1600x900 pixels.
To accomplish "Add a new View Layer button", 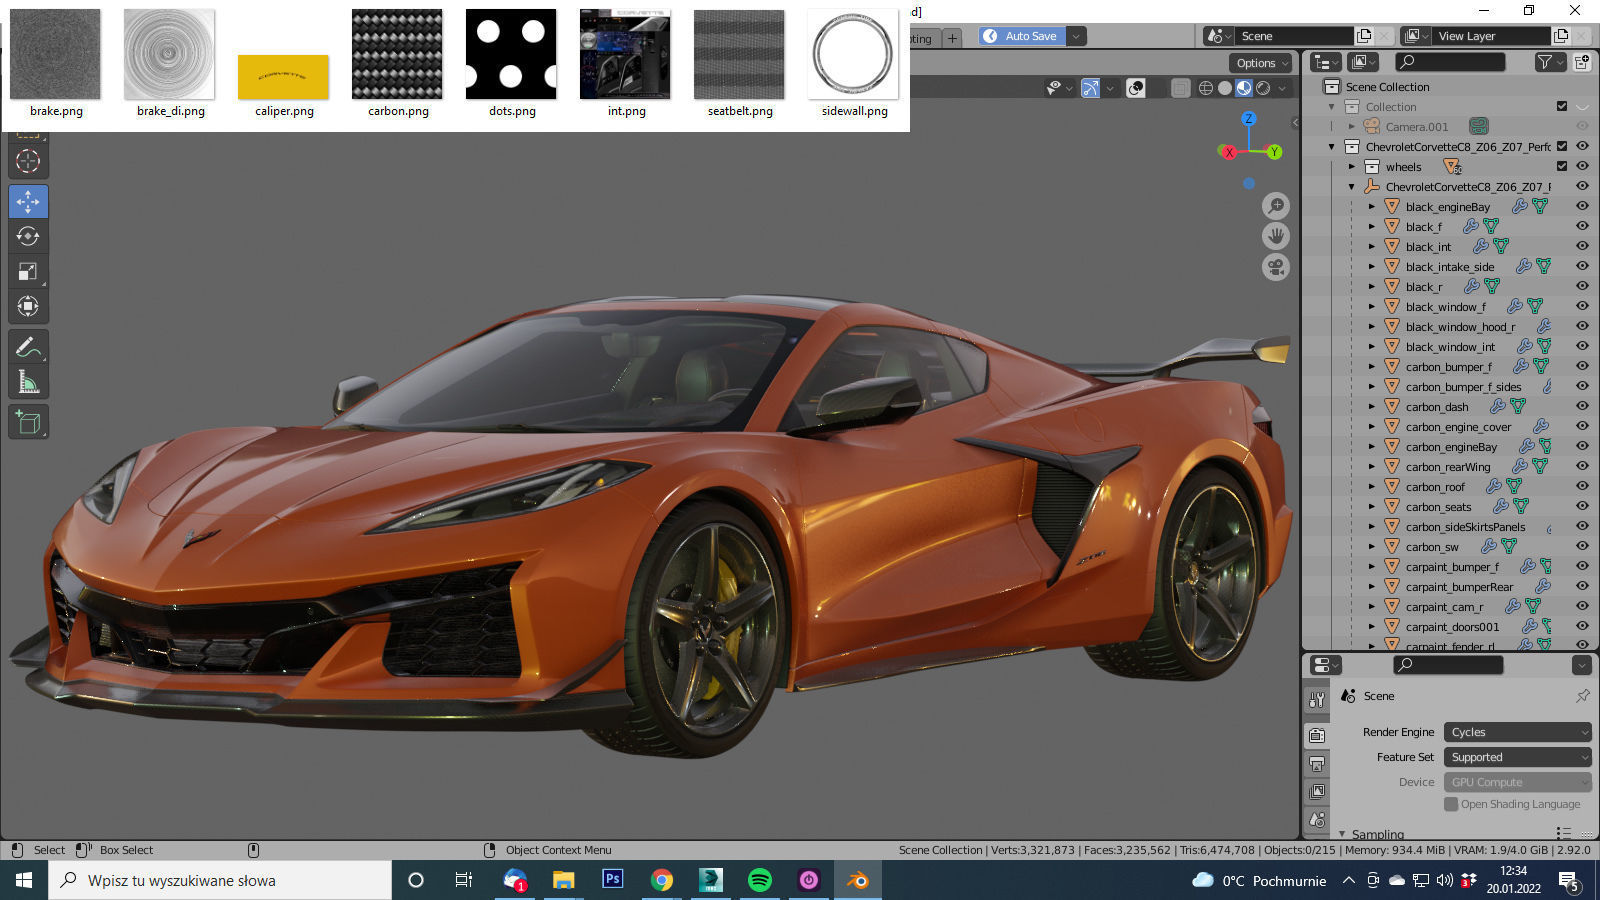I will 1560,36.
